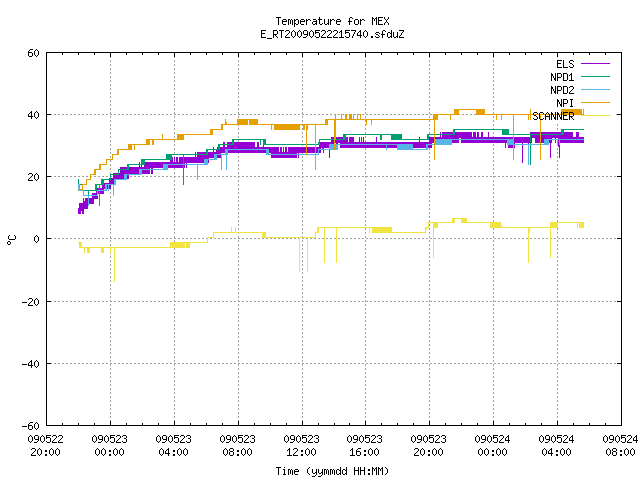Image resolution: width=640 pixels, height=480 pixels.
Task: Click the orange NPI legend line sample
Action: tap(595, 103)
